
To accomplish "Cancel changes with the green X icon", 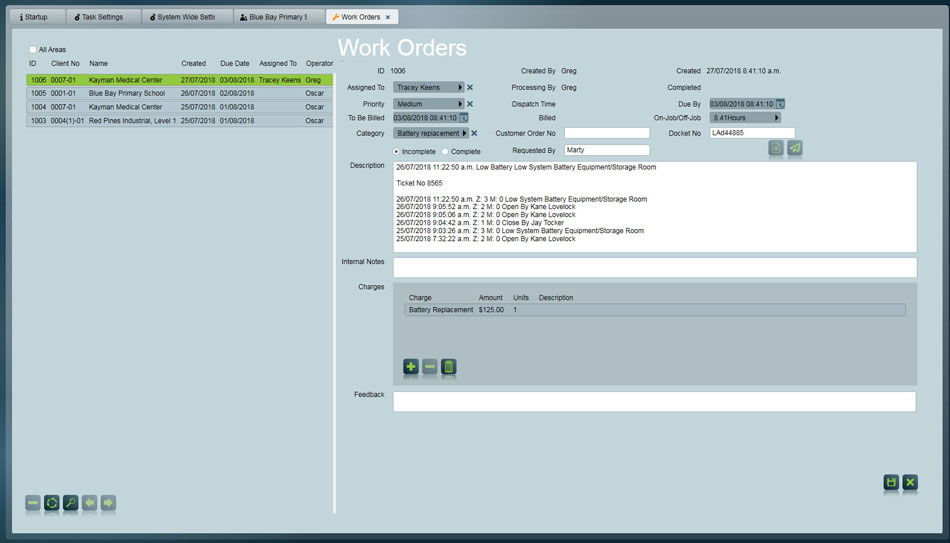I will (x=910, y=482).
